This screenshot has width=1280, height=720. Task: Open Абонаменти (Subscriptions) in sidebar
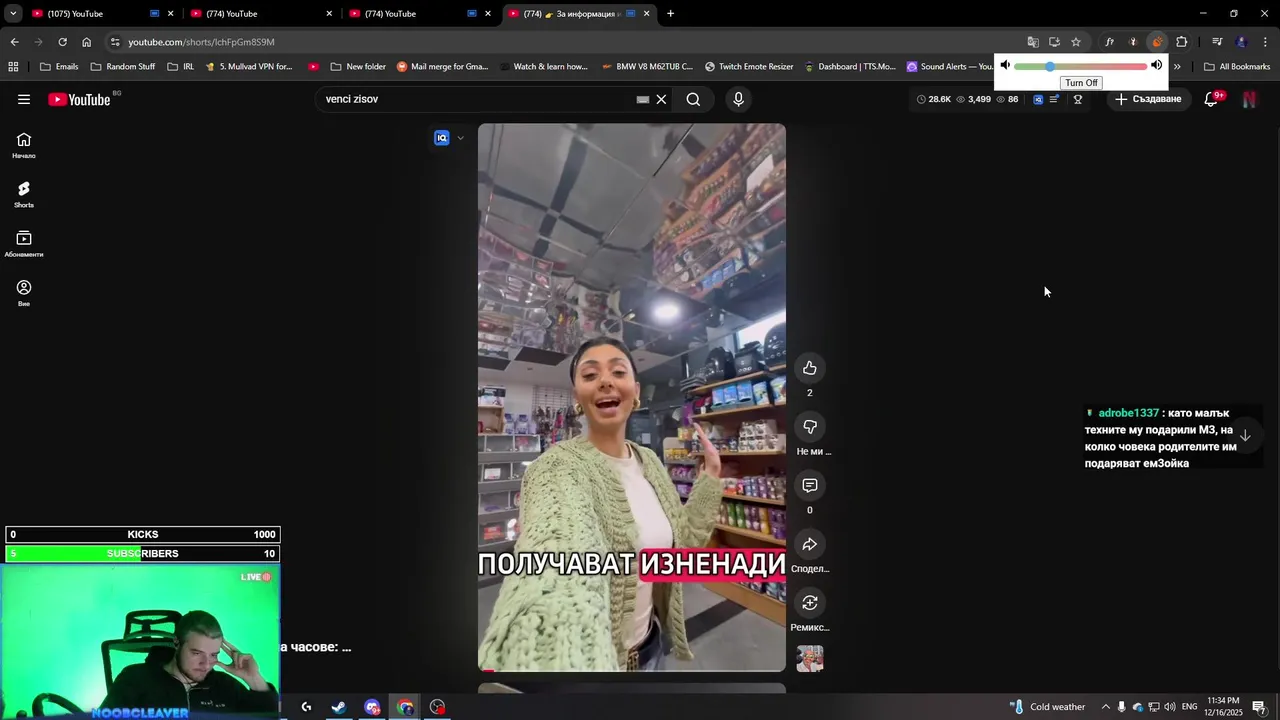coord(24,244)
